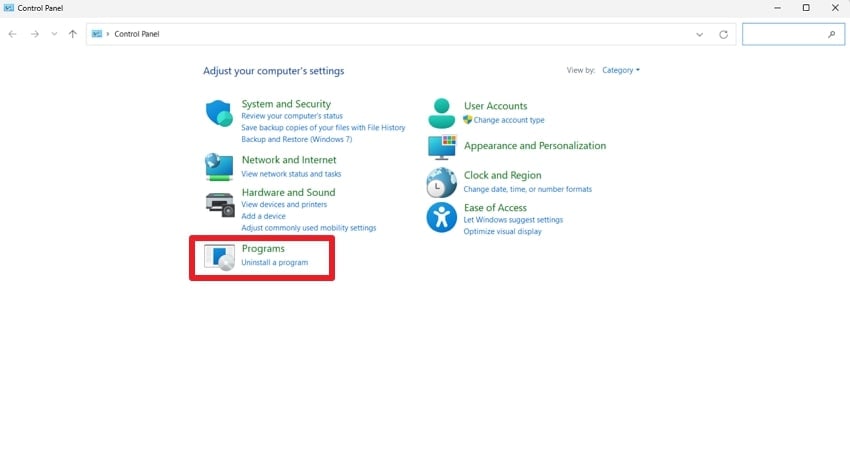
Task: Click Review your computer's status
Action: 292,116
